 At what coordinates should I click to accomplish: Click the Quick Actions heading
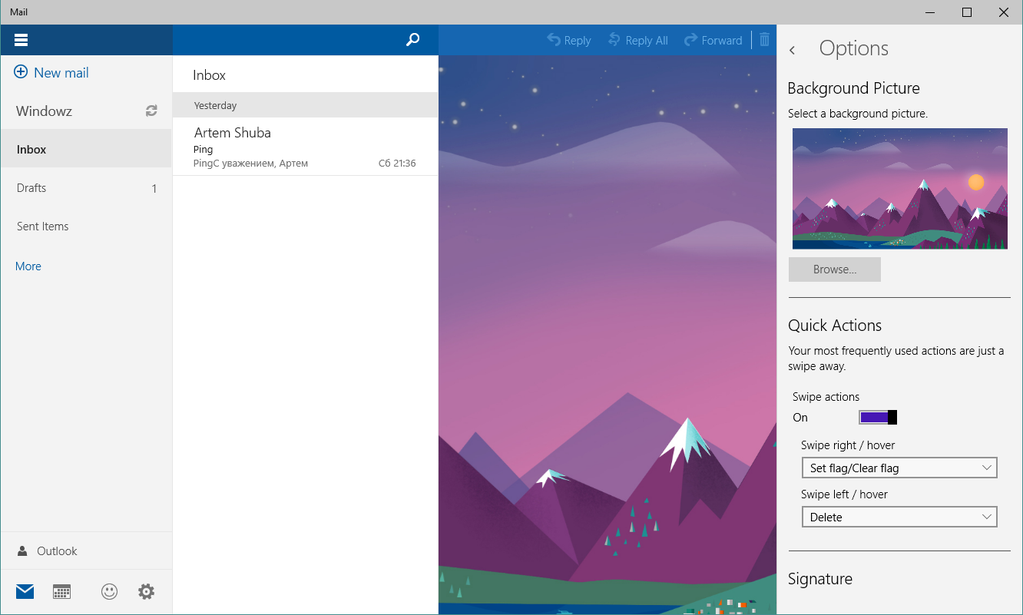834,325
